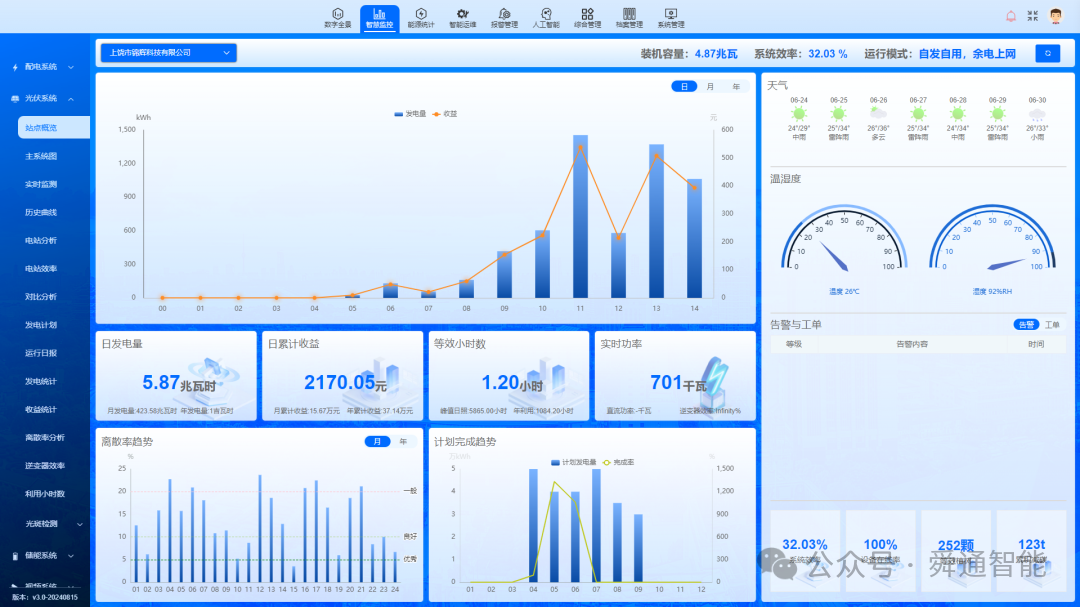Screen dimensions: 1080x607
Task: Expand the 配电系统 sidebar group
Action: tap(43, 67)
